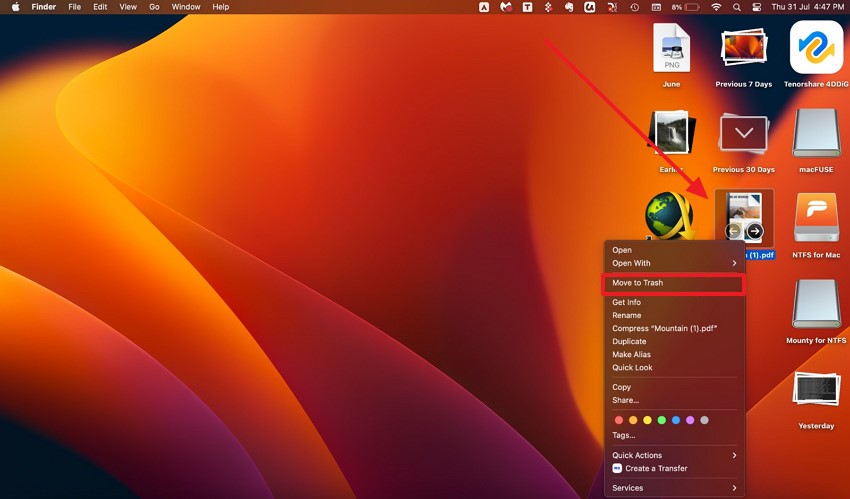Select the globe with yellow arrow app icon
Viewport: 850px width, 499px height.
(x=669, y=217)
